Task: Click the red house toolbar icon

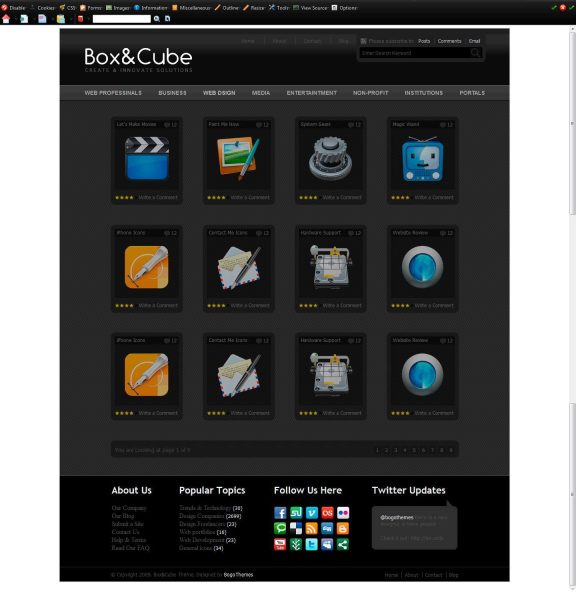Action: click(x=6, y=19)
